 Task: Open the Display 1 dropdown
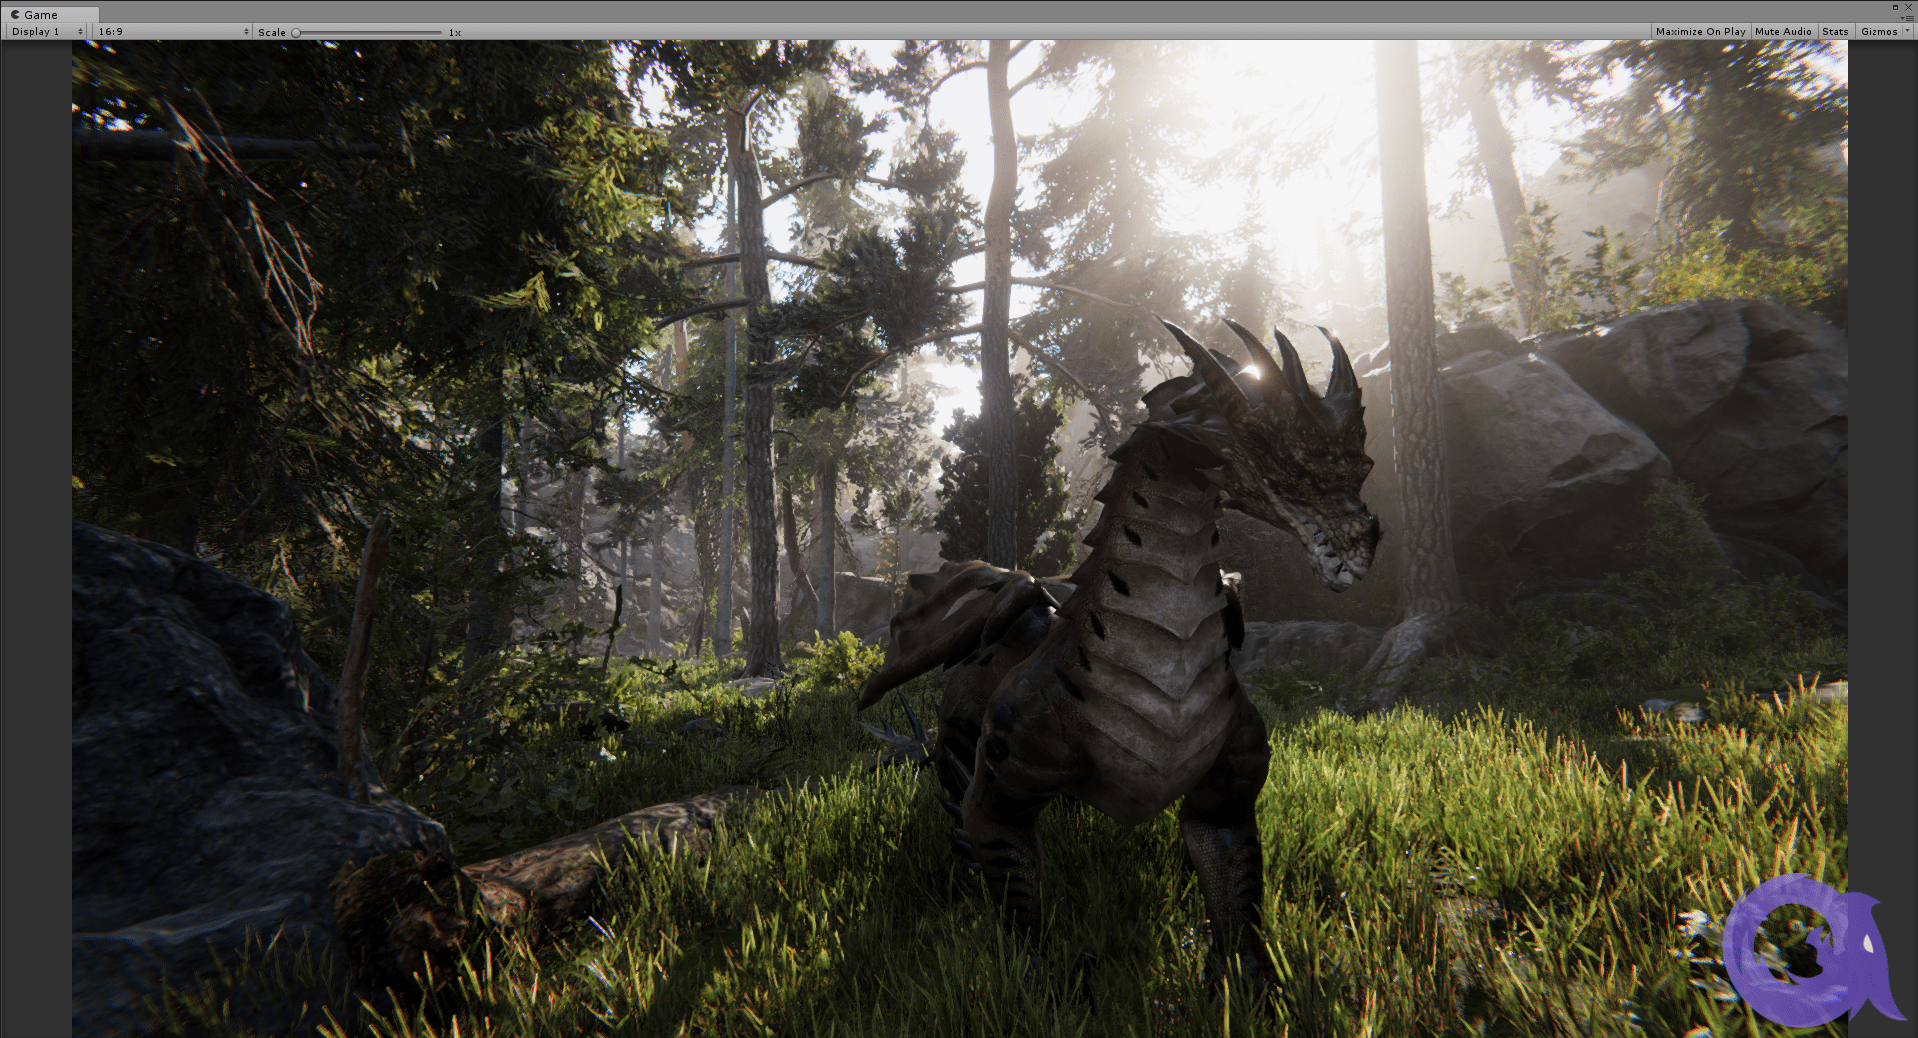tap(47, 32)
